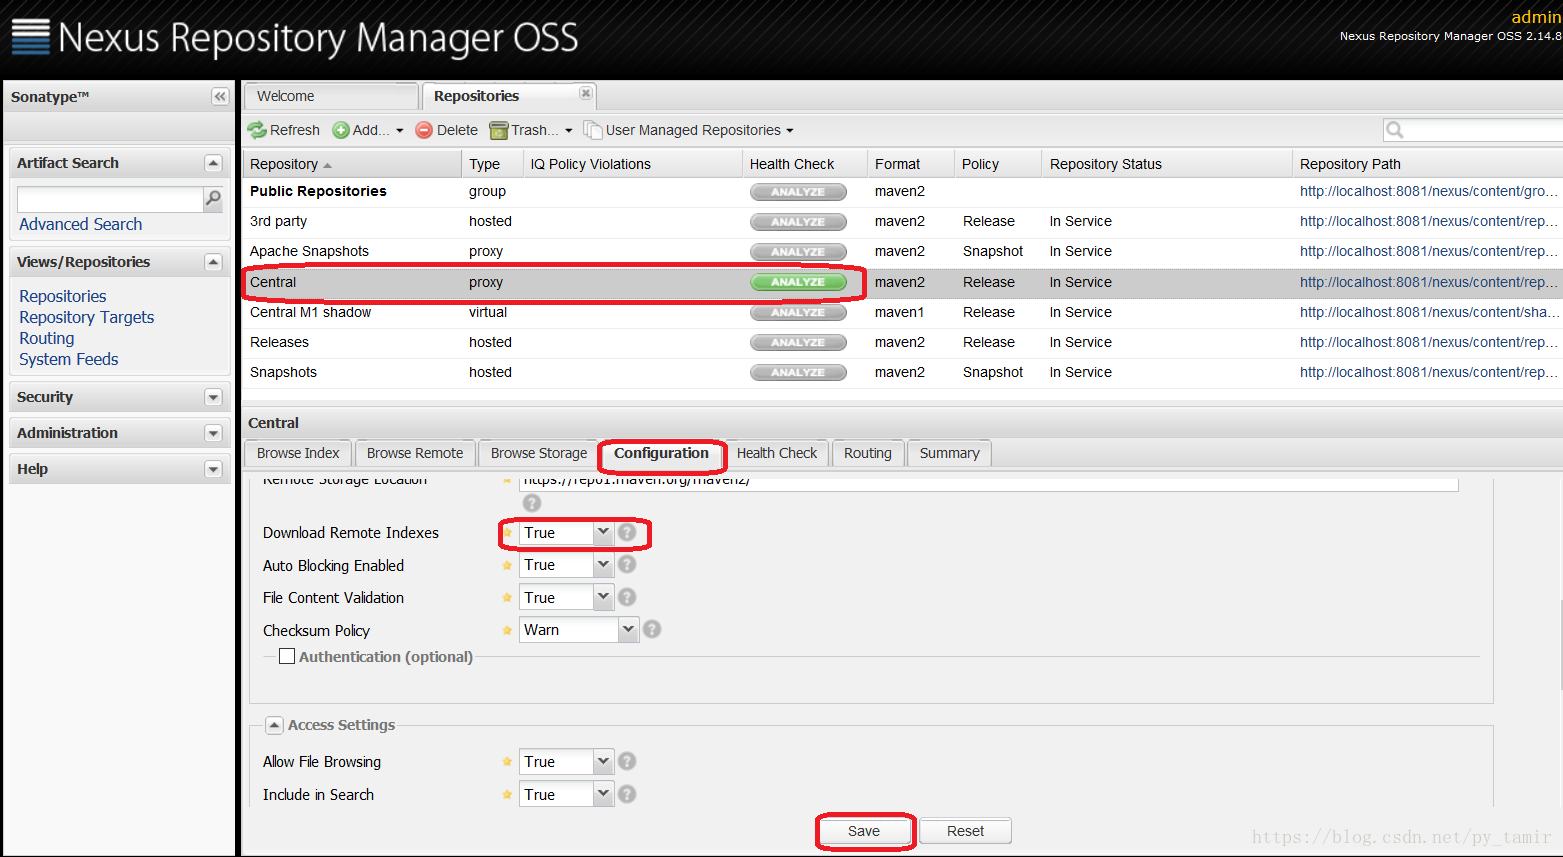Image resolution: width=1563 pixels, height=857 pixels.
Task: Open Include in Search dropdown
Action: click(603, 795)
